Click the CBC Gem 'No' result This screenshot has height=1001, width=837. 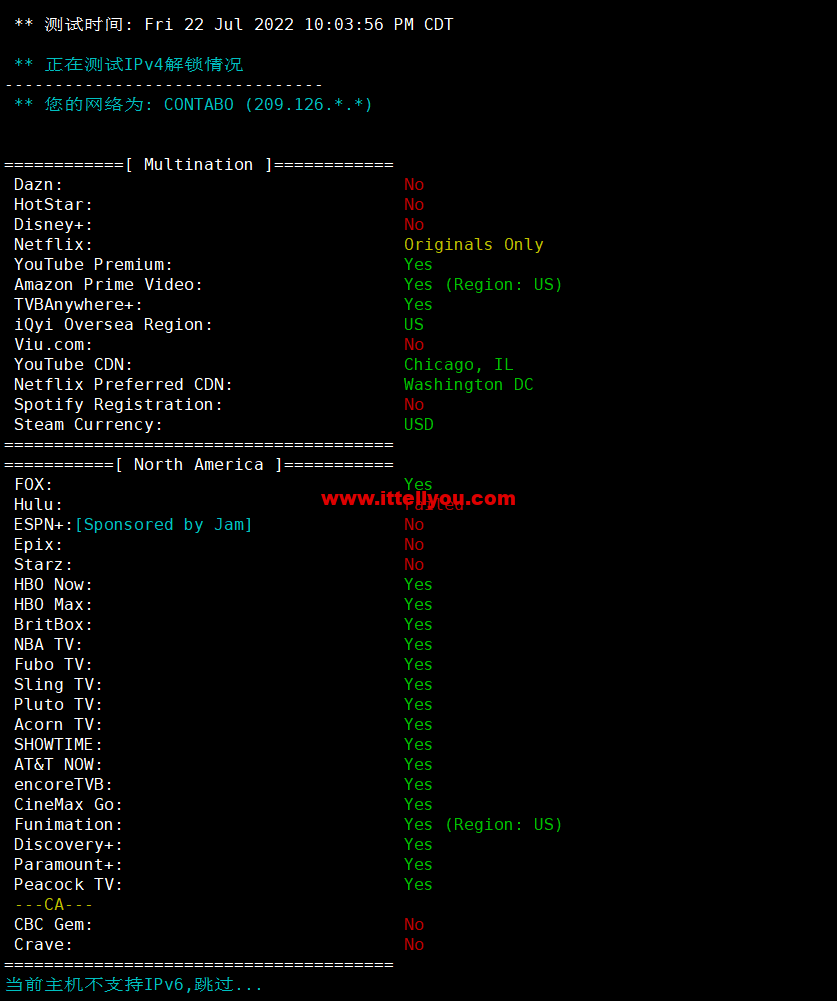[x=414, y=924]
